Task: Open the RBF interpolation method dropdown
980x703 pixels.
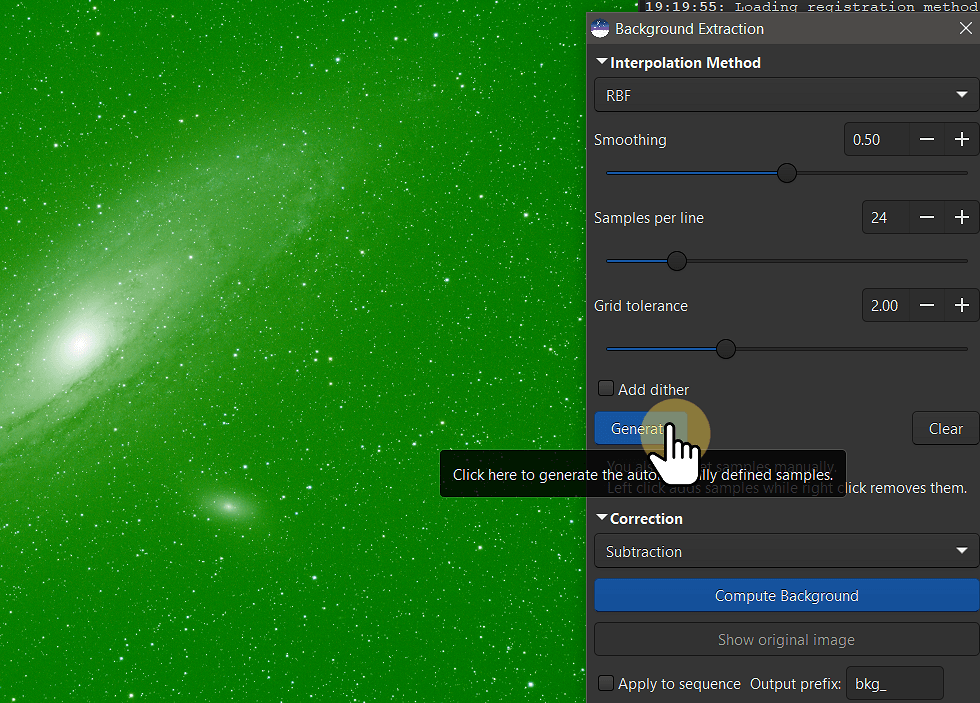Action: (786, 96)
